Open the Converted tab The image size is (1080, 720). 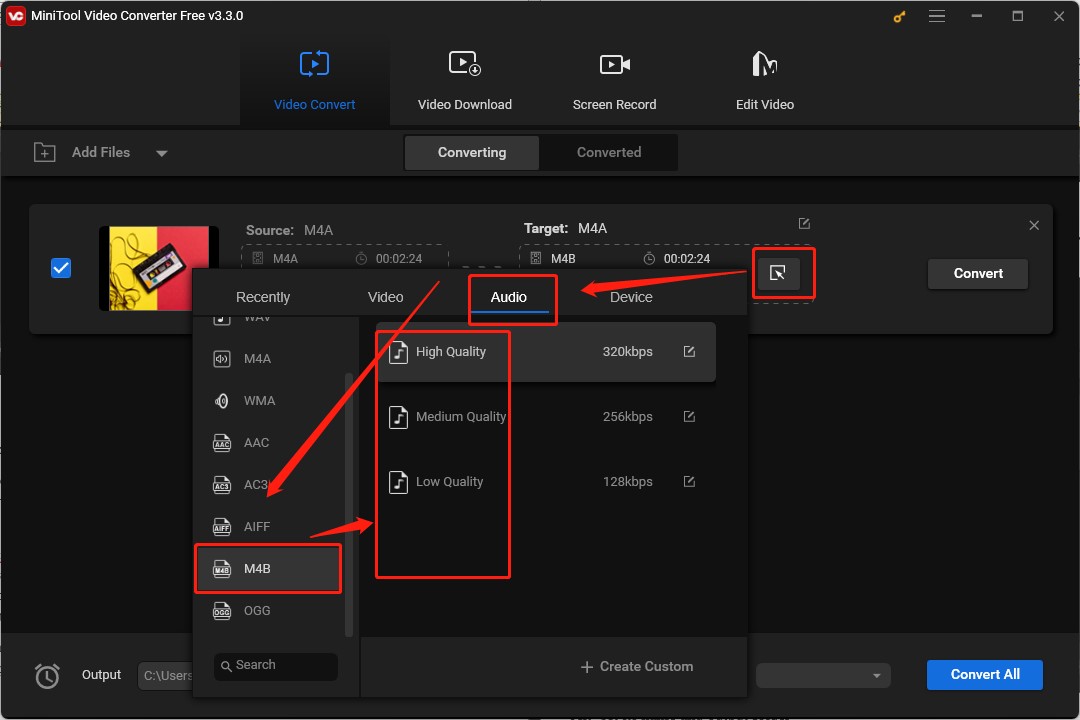pos(608,152)
